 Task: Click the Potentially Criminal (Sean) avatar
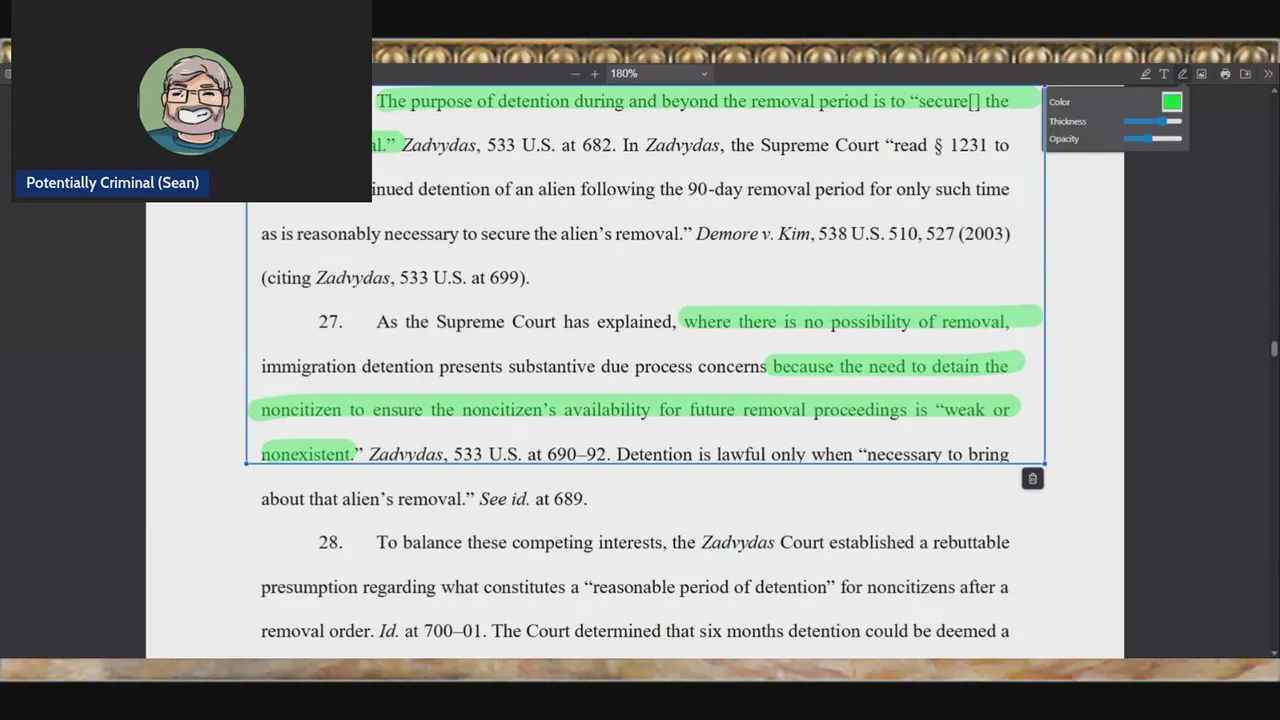tap(191, 101)
